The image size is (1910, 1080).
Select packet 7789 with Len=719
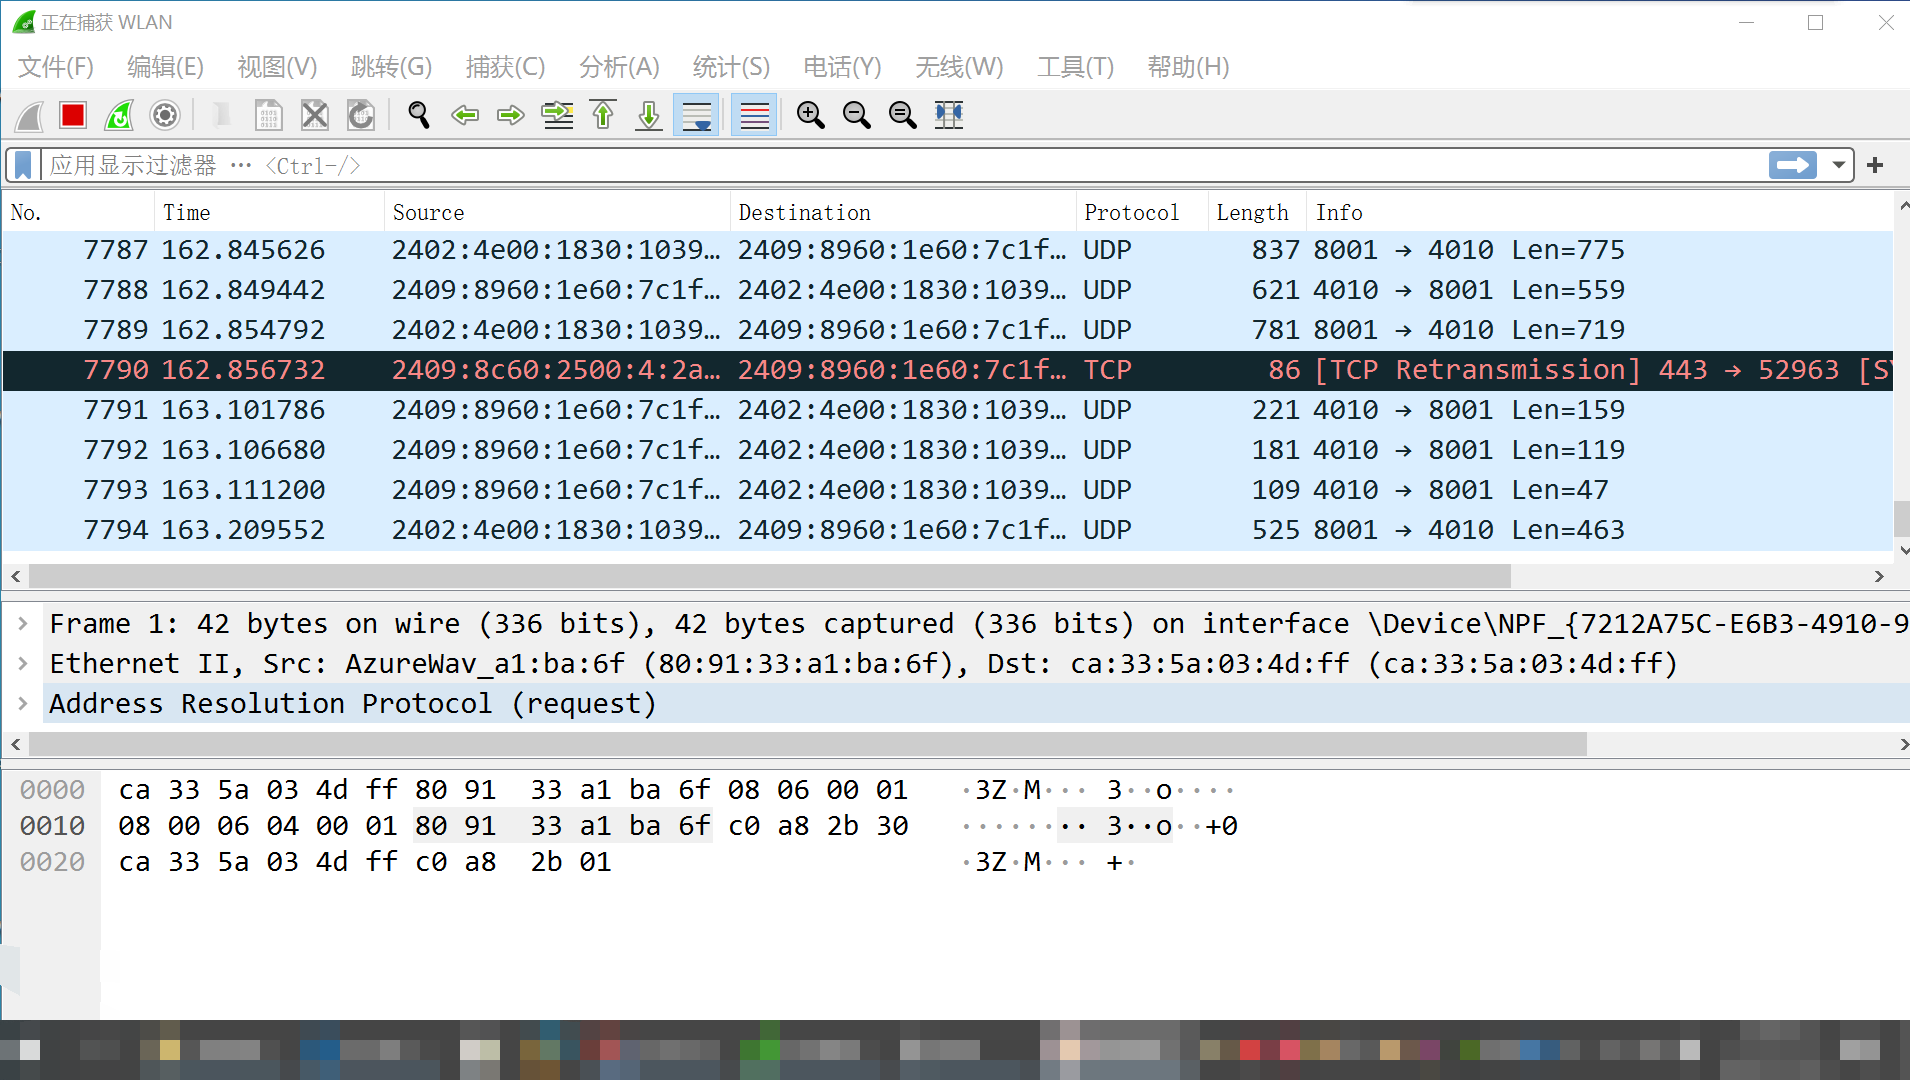point(948,330)
